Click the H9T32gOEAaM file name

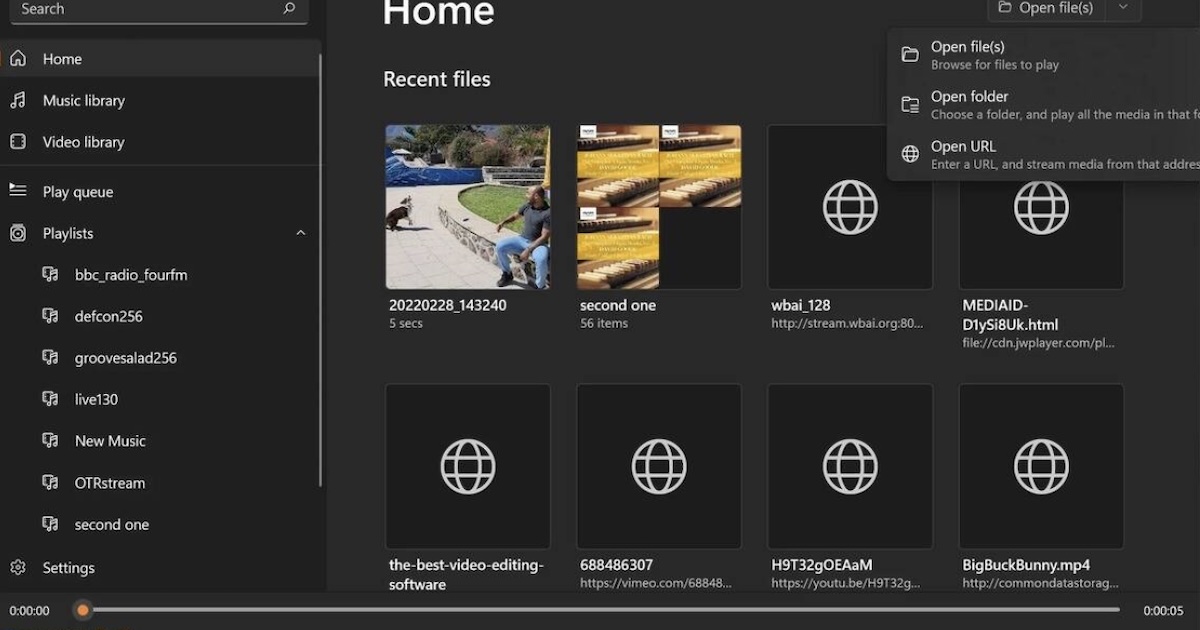click(821, 565)
